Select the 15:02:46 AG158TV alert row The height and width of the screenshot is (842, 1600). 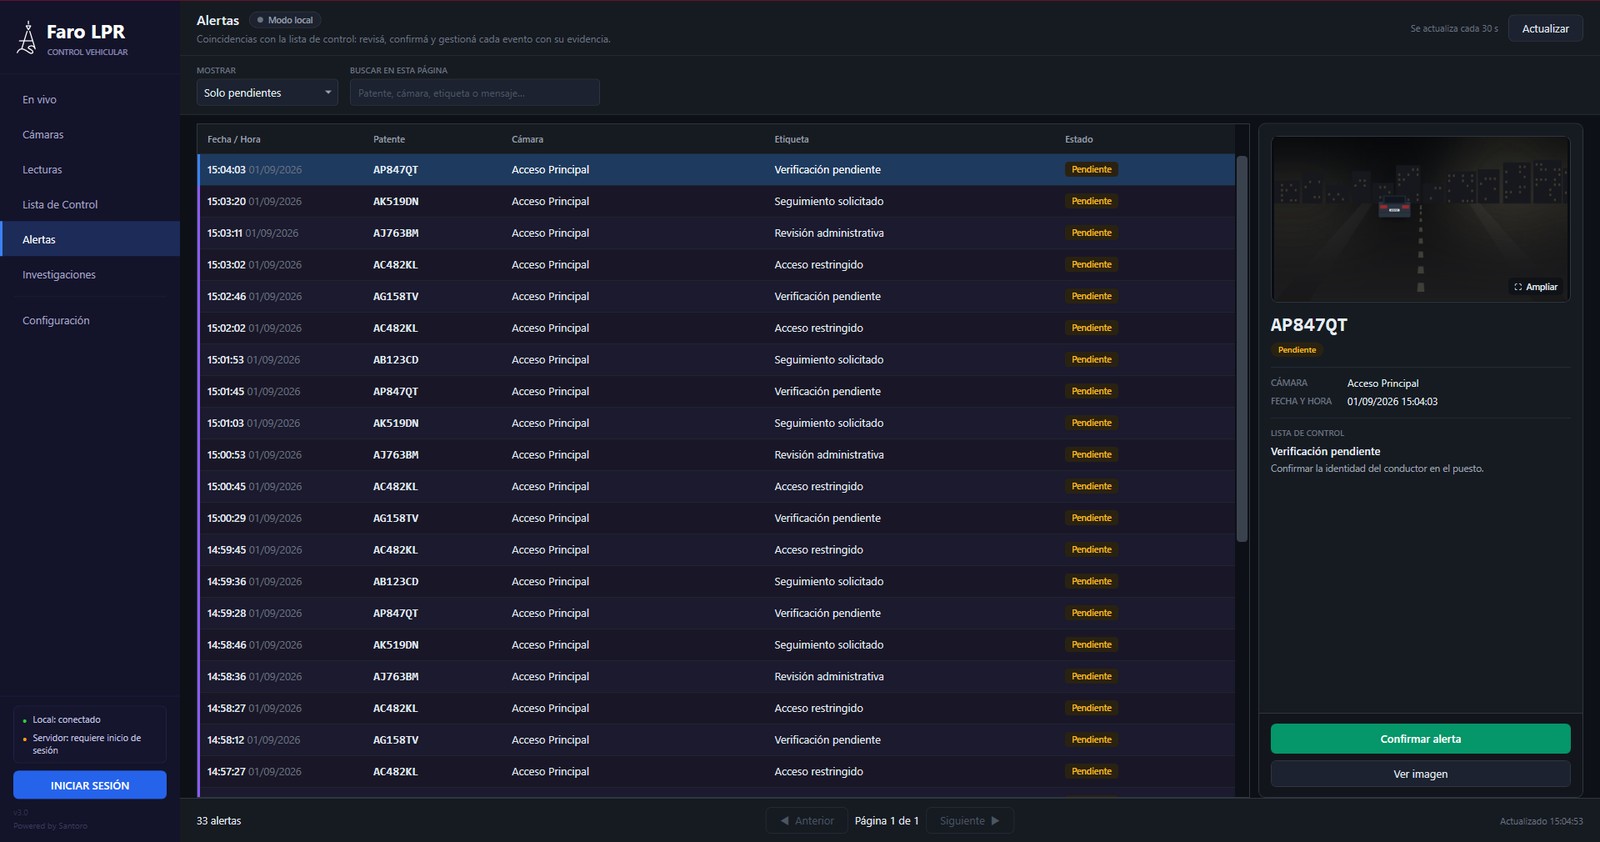(716, 297)
